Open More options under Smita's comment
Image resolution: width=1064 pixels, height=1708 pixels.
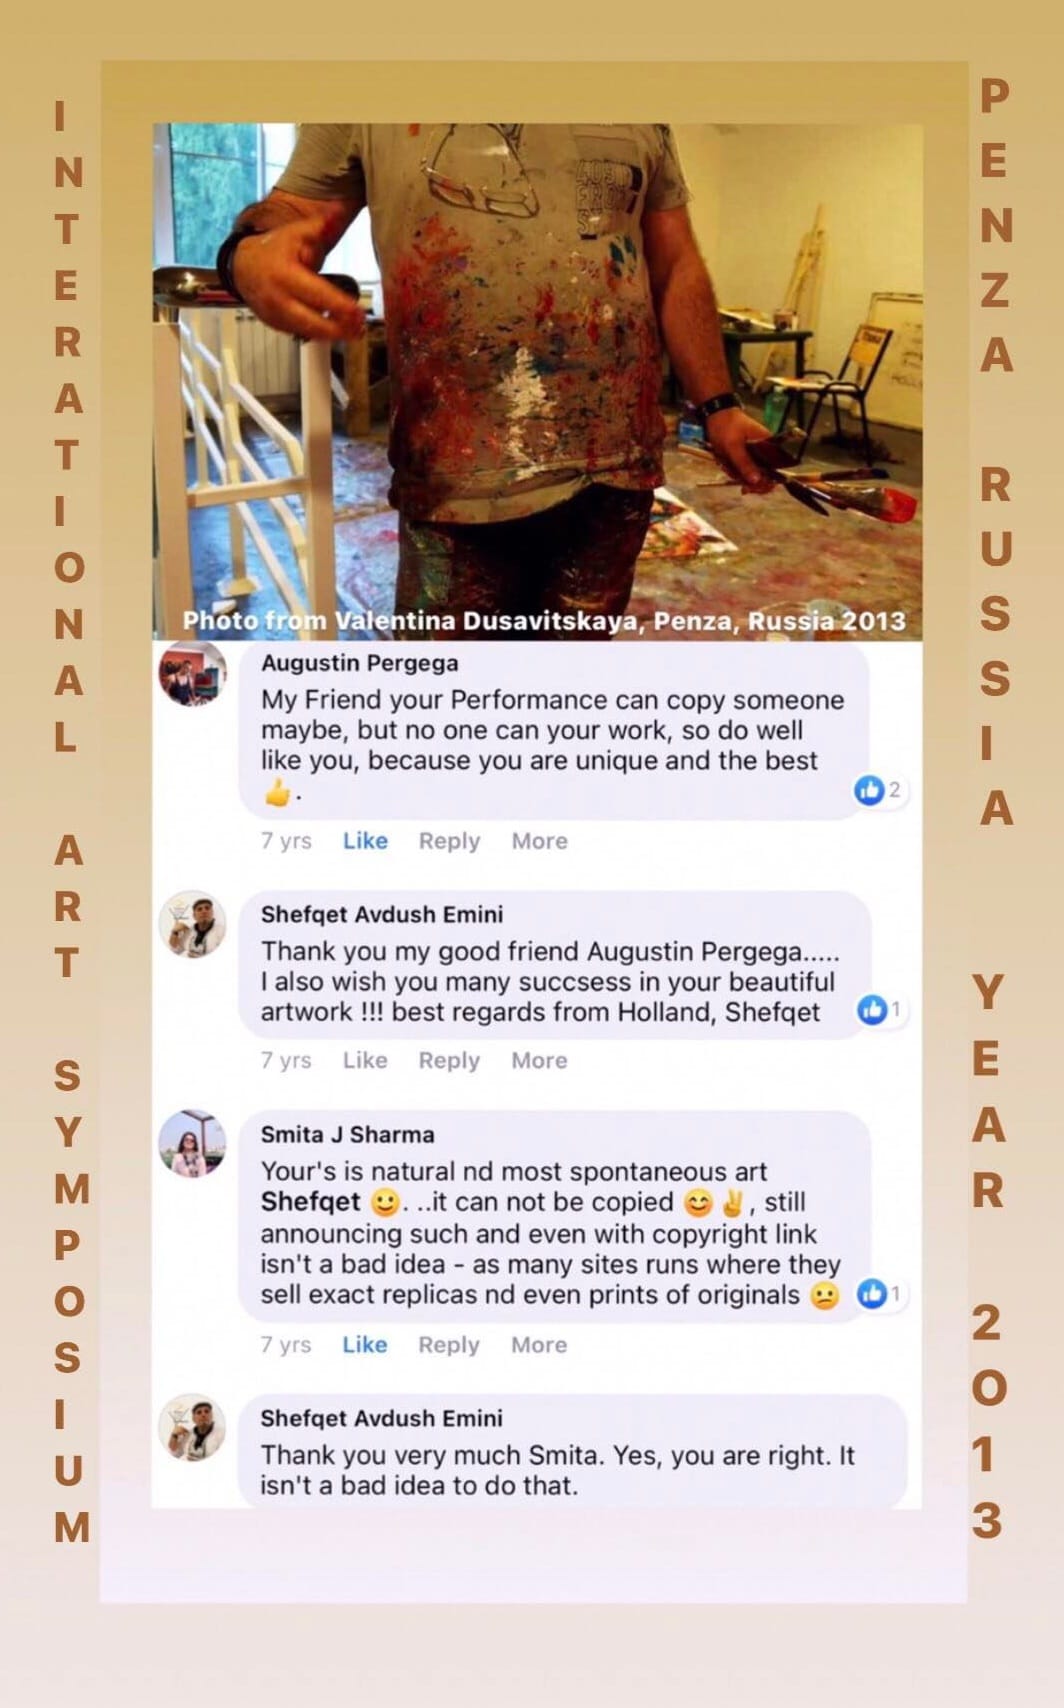point(539,1345)
